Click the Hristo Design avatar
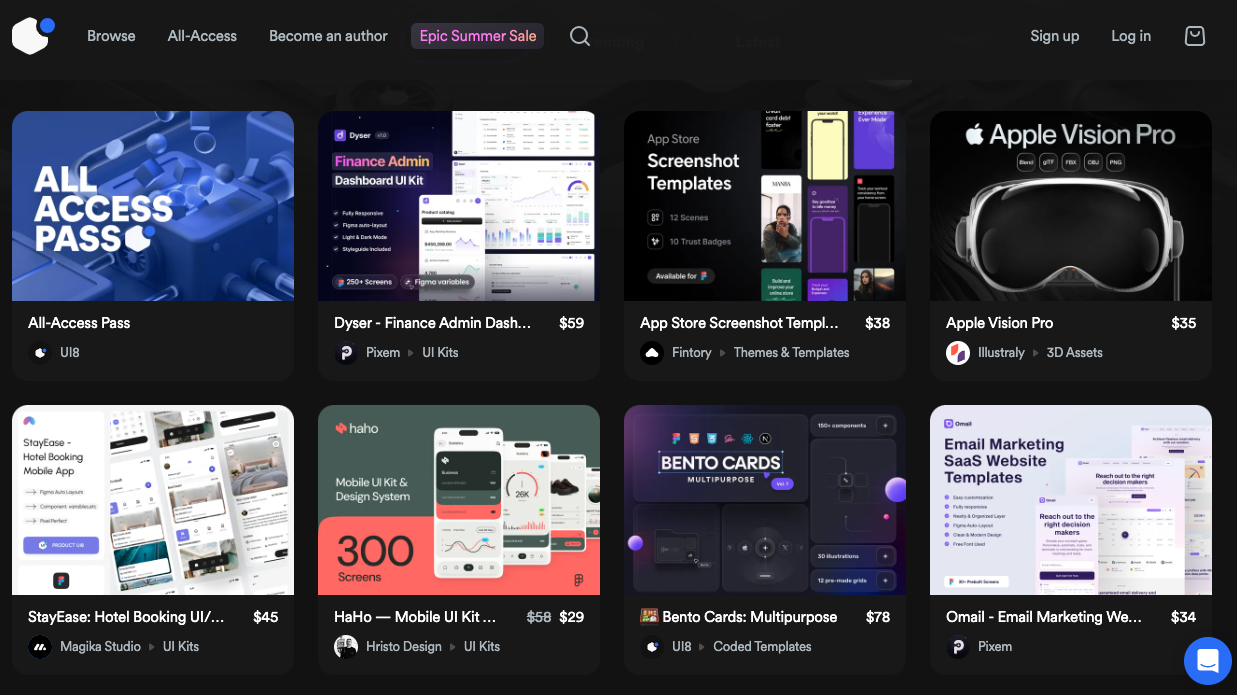The width and height of the screenshot is (1237, 695). pyautogui.click(x=346, y=646)
